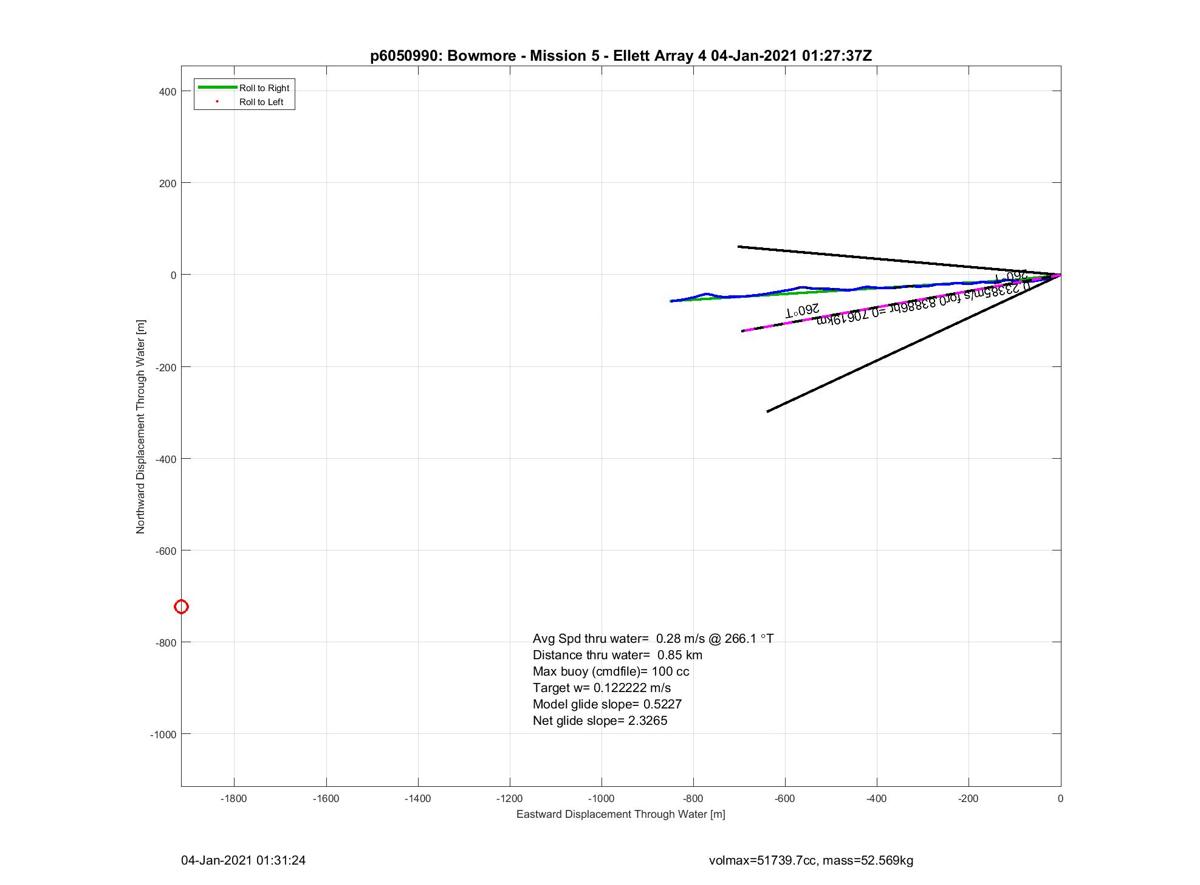Click the "Max buoy (cmdfile)= 100 cc" line
The width and height of the screenshot is (1200, 885).
point(611,671)
